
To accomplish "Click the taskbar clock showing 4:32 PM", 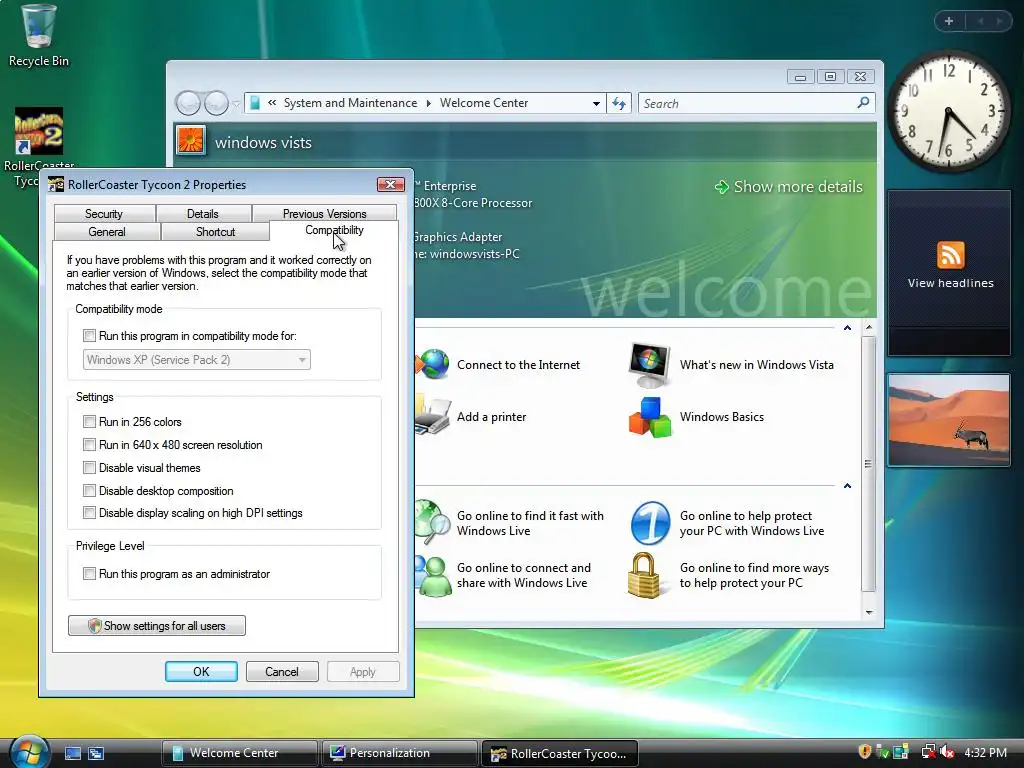I will 985,752.
